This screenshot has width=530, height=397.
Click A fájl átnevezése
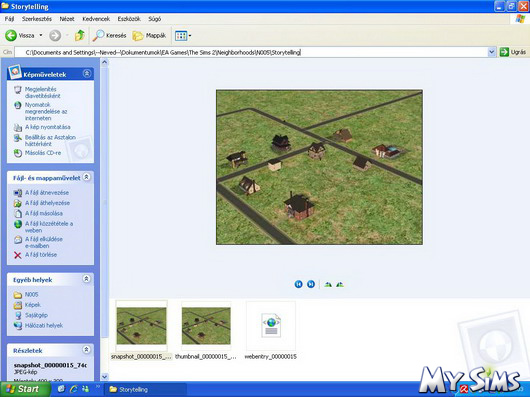47,193
